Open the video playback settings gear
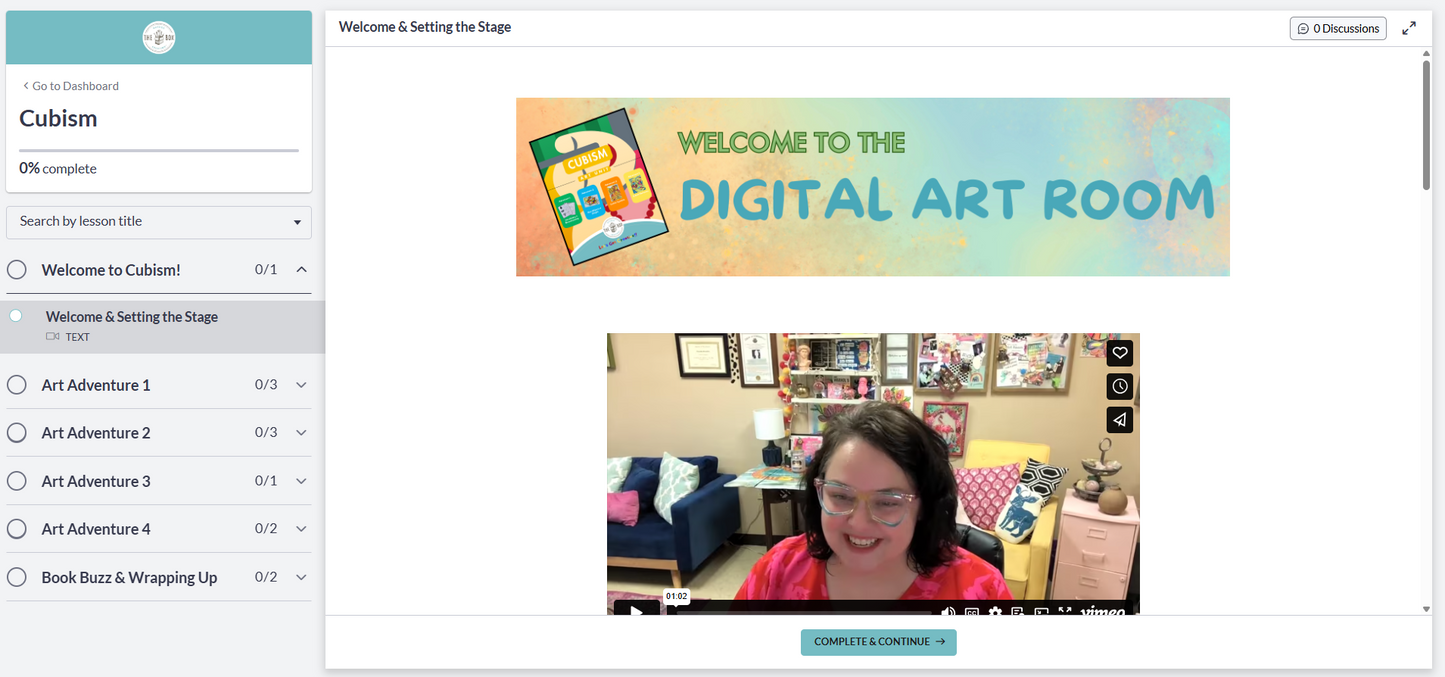The width and height of the screenshot is (1445, 677). pyautogui.click(x=995, y=611)
